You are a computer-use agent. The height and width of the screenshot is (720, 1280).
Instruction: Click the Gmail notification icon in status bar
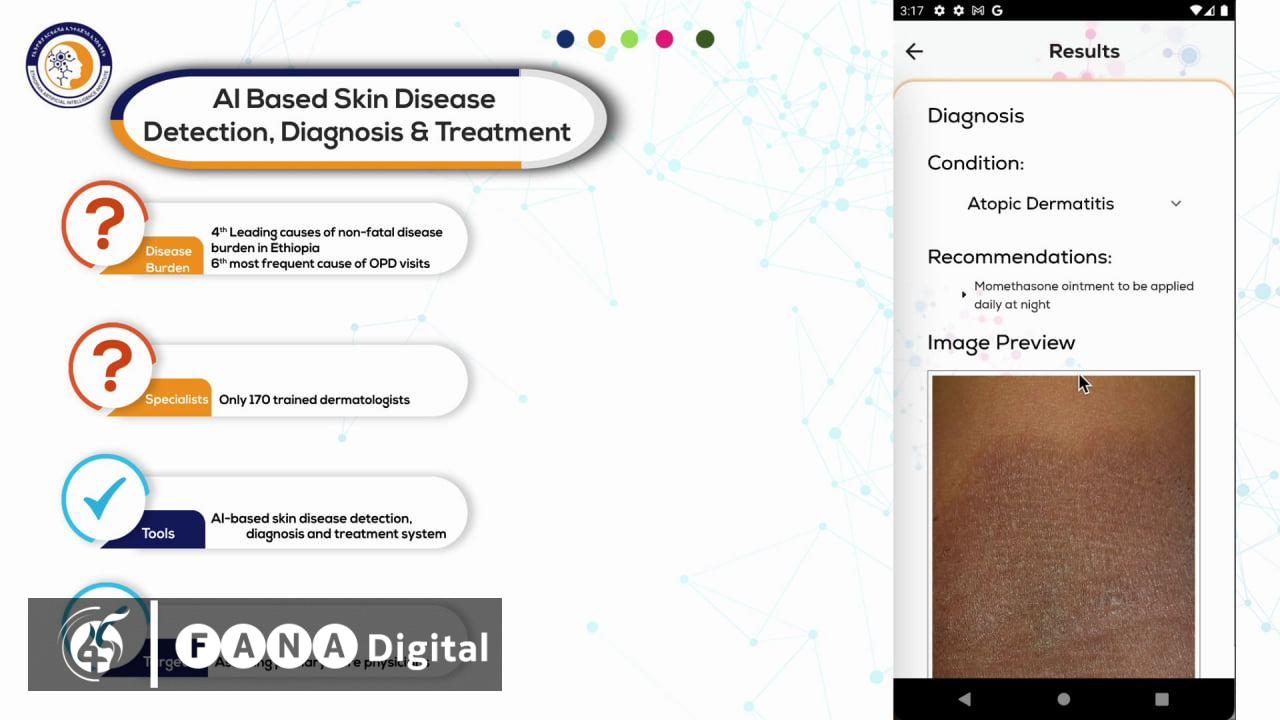pos(978,11)
